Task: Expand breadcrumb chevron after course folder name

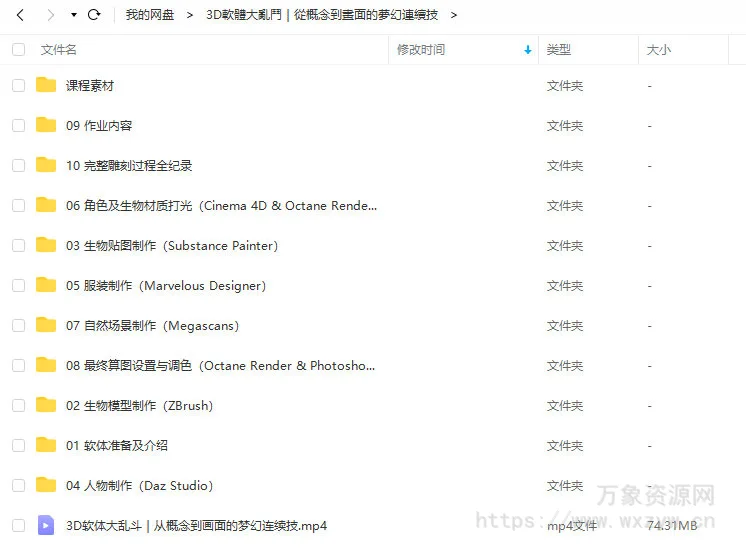Action: (x=454, y=15)
